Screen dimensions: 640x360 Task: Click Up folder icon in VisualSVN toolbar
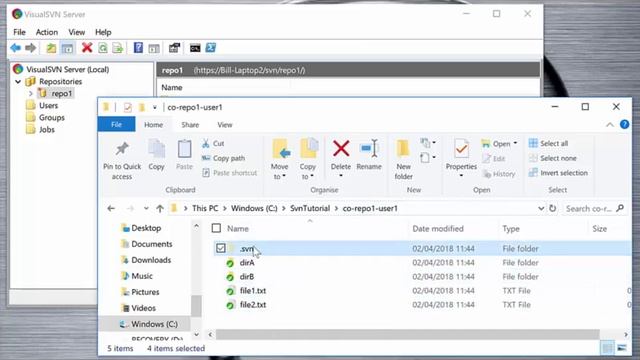click(x=51, y=48)
